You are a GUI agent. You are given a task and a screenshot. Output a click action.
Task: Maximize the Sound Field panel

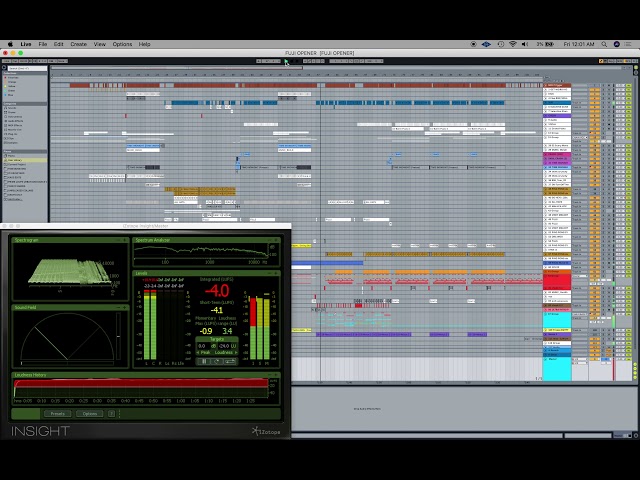pyautogui.click(x=124, y=307)
